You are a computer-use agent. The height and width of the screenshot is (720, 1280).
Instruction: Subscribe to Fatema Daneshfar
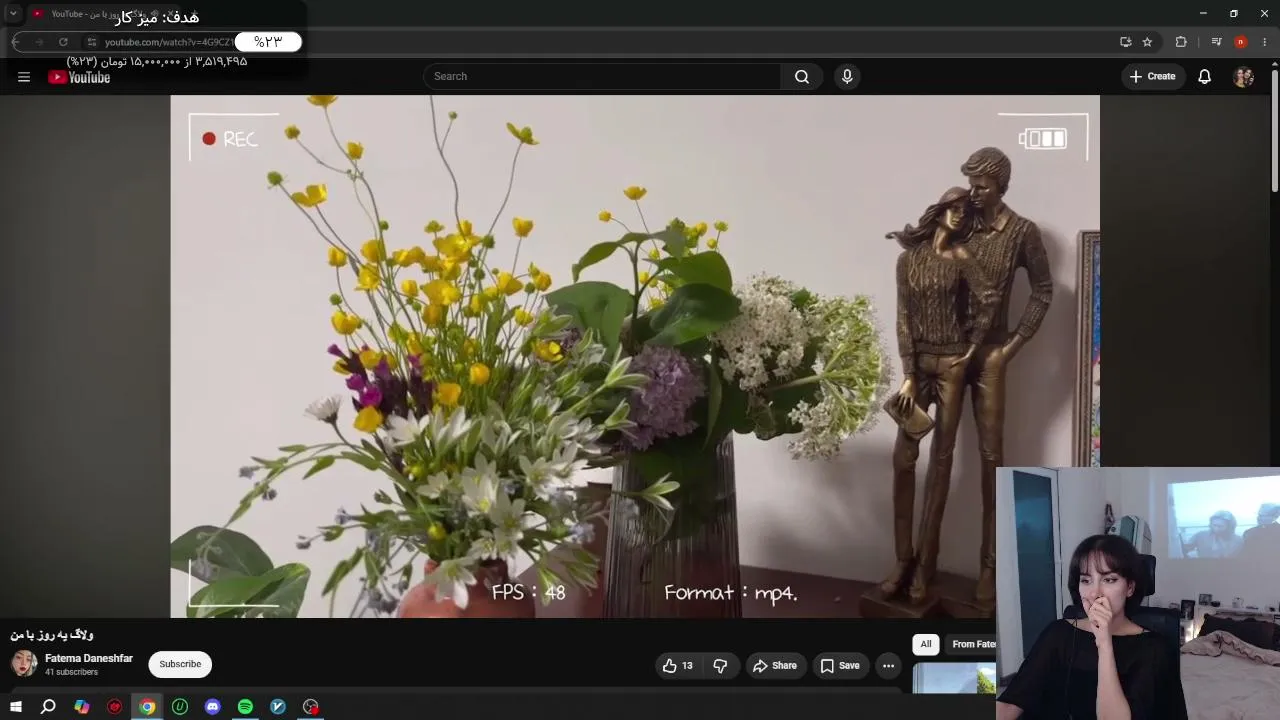point(180,664)
